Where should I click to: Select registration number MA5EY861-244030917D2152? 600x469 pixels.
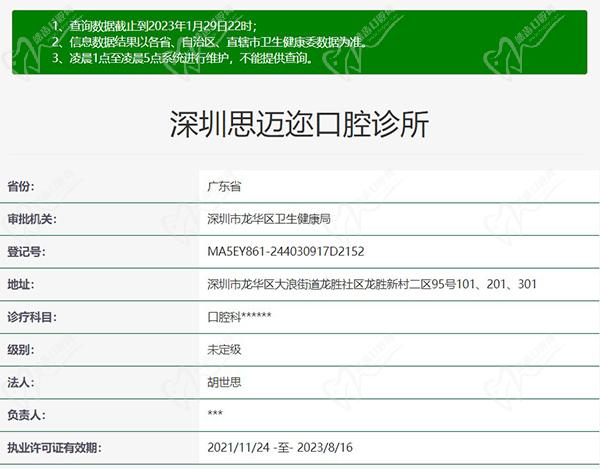[286, 252]
